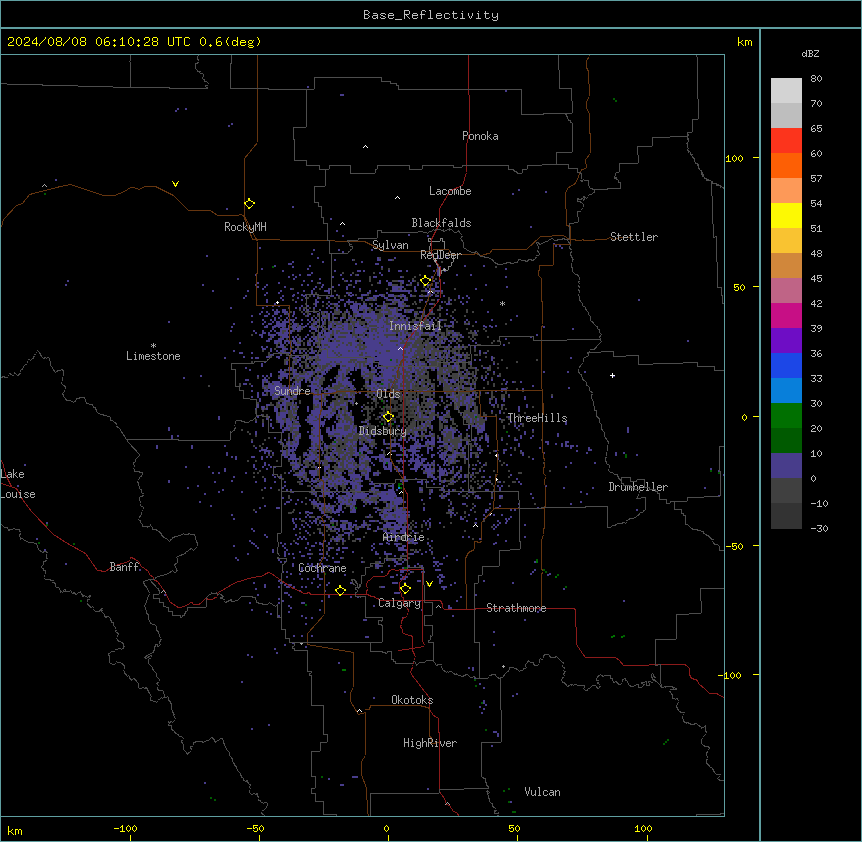862x842 pixels.
Task: Choose the green 20–30 dBZ legend swatch
Action: [786, 416]
